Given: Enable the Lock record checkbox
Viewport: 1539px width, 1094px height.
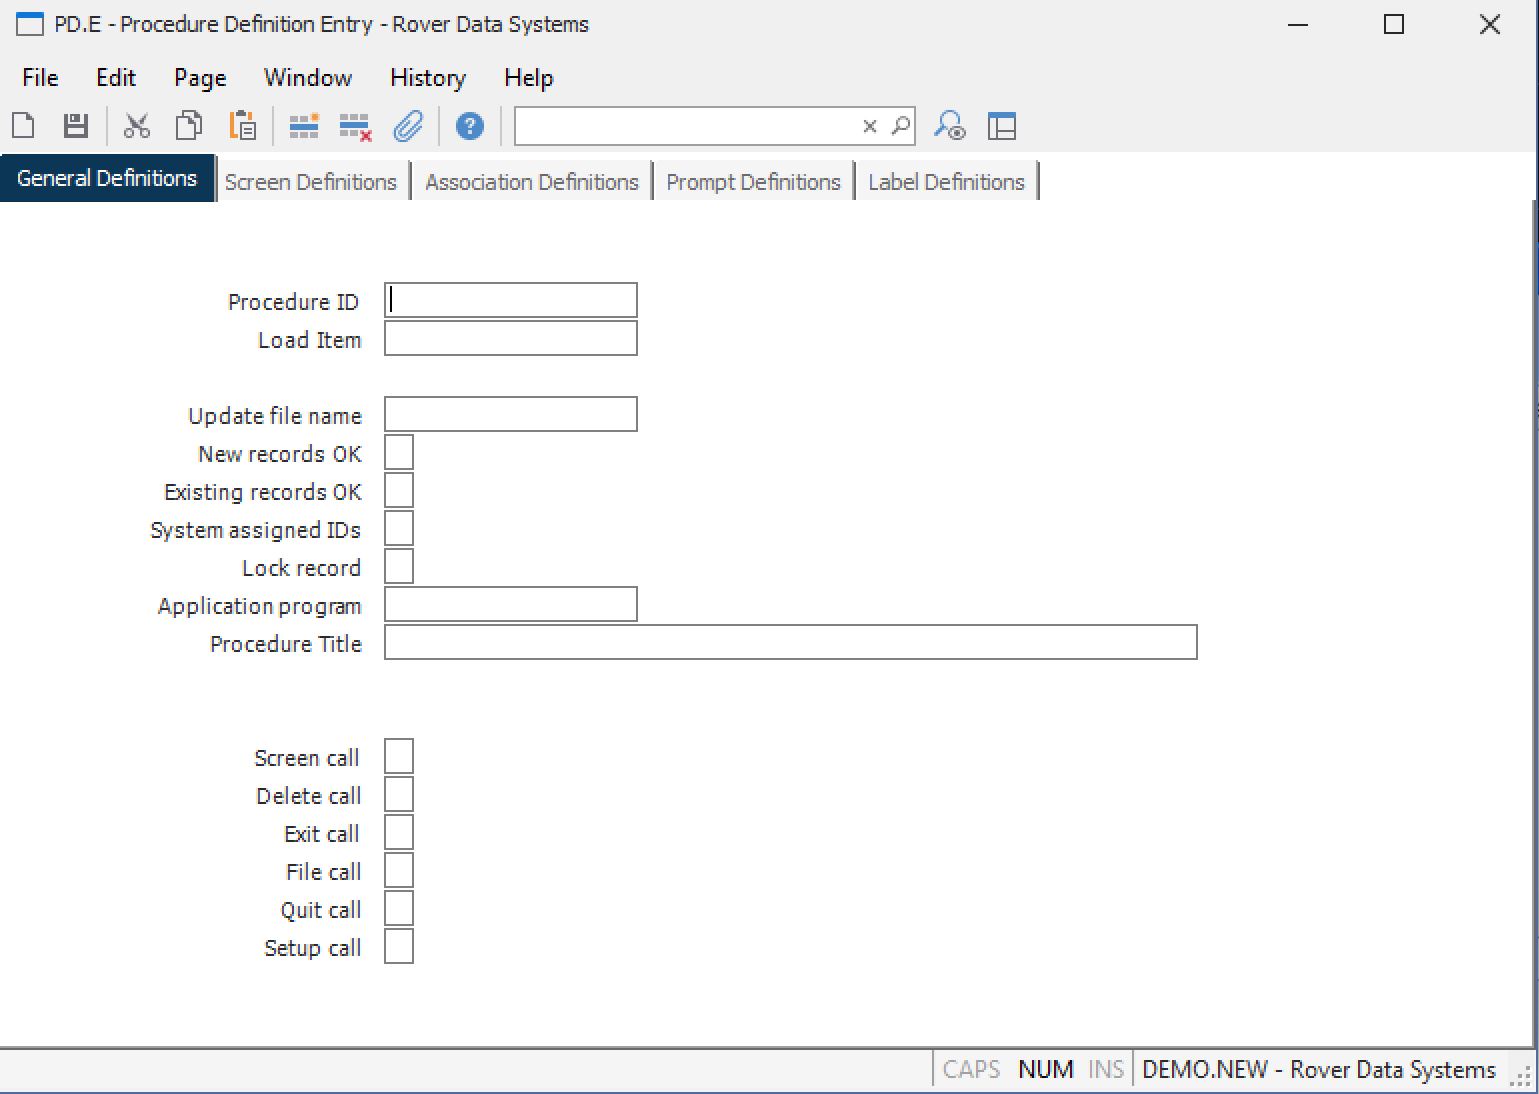Looking at the screenshot, I should click(399, 567).
